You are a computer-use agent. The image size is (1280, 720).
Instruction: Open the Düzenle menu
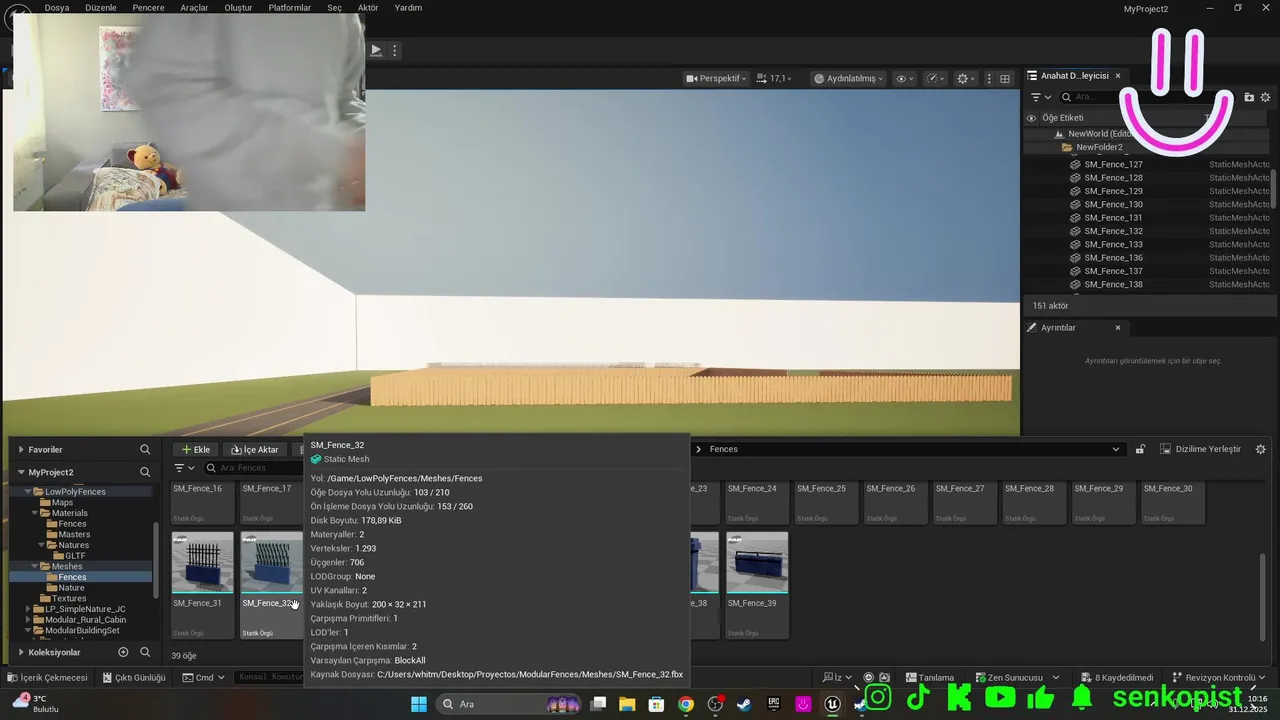pyautogui.click(x=101, y=8)
